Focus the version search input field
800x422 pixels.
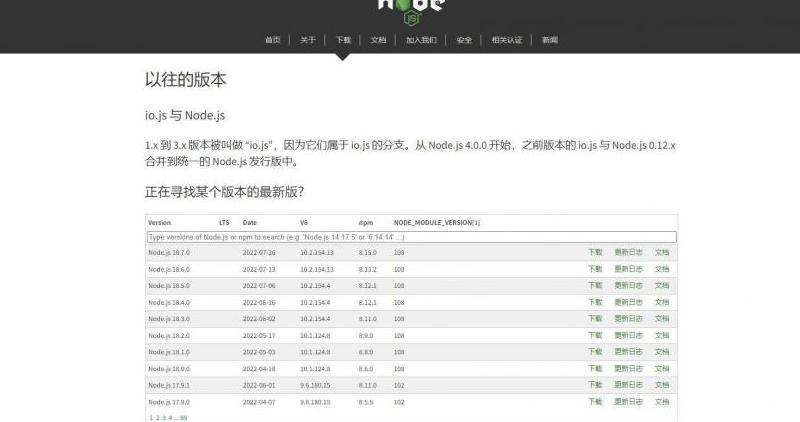tap(412, 237)
